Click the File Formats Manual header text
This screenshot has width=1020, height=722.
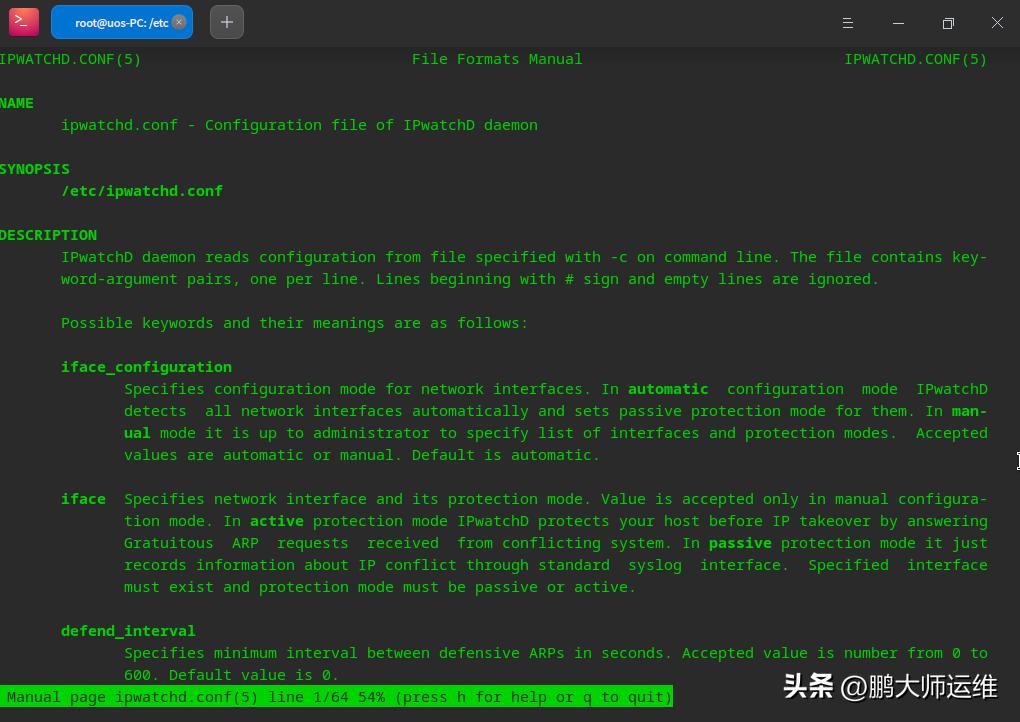(497, 59)
